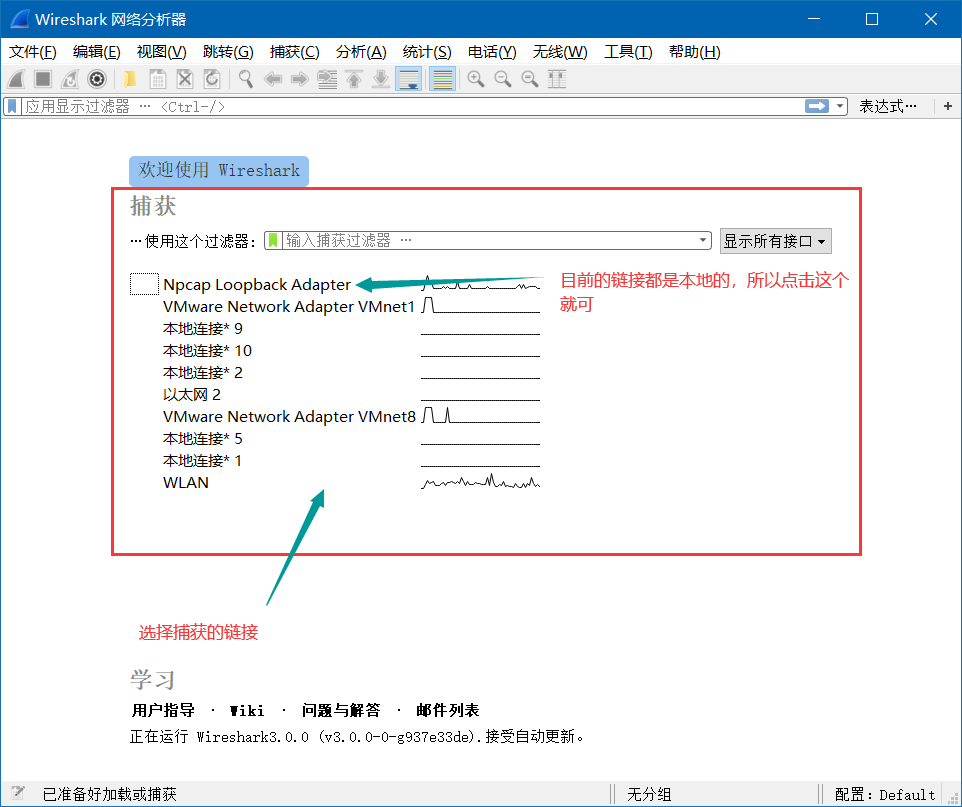Screen dimensions: 962x807
Task: Click the start capture shark fin icon
Action: click(x=17, y=79)
